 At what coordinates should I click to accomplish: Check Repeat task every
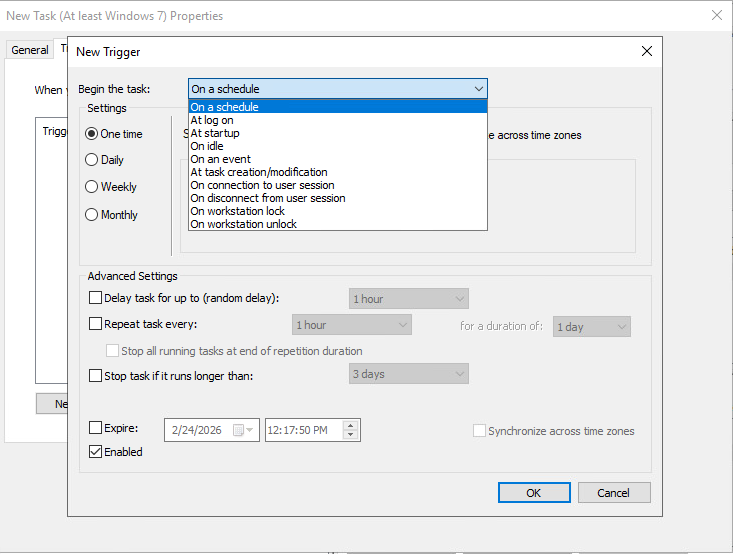[95, 324]
